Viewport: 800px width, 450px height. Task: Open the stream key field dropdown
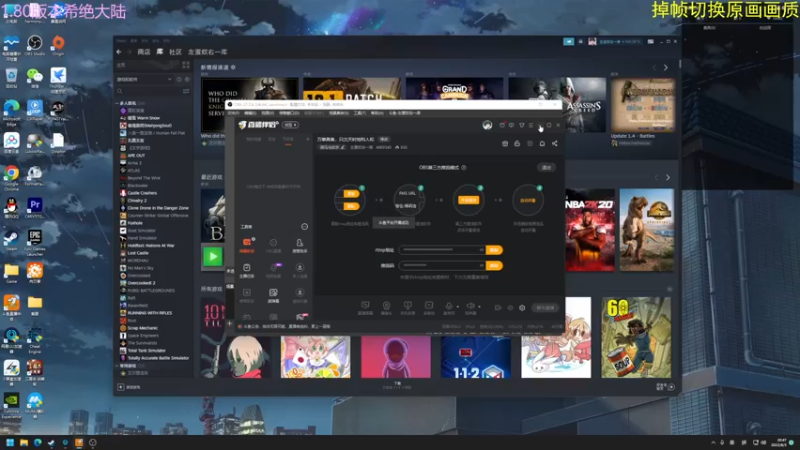click(481, 266)
